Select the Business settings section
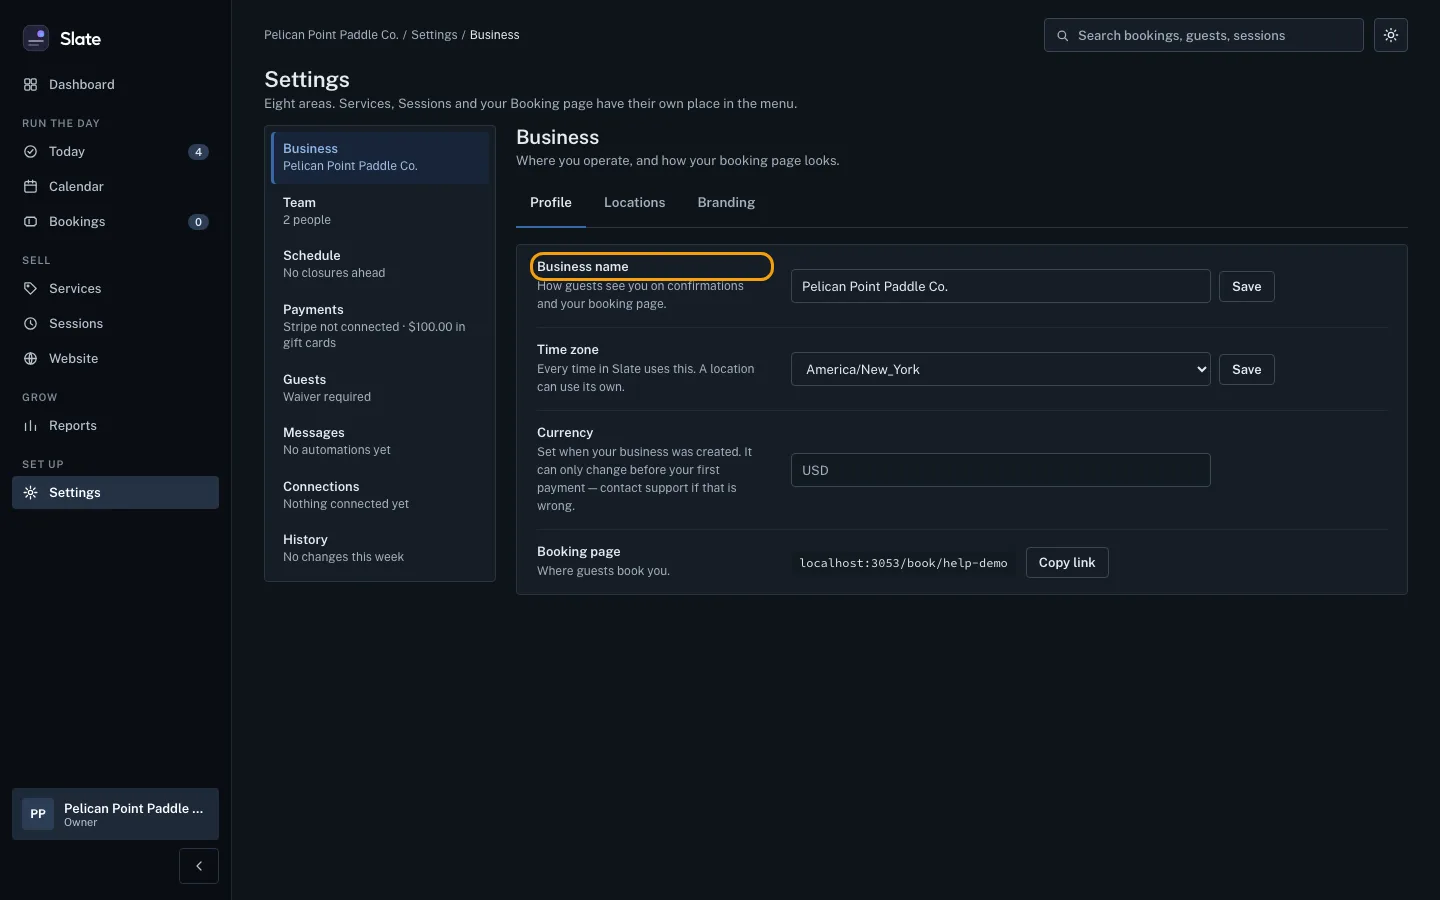 click(380, 157)
